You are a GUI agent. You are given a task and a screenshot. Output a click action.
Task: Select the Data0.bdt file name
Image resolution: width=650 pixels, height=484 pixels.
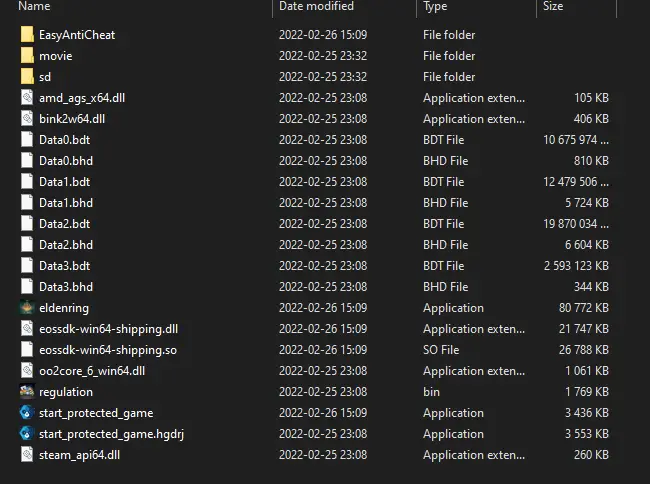tap(64, 140)
